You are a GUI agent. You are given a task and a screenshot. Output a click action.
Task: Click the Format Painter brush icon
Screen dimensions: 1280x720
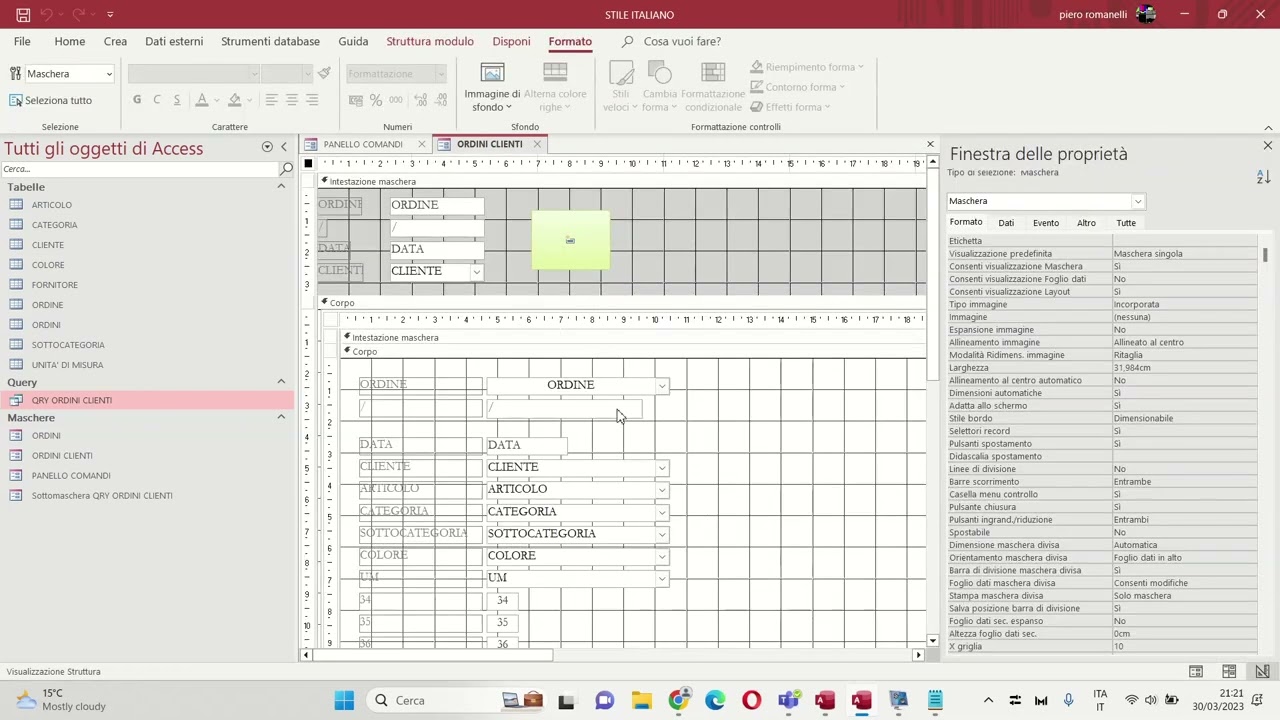point(324,73)
